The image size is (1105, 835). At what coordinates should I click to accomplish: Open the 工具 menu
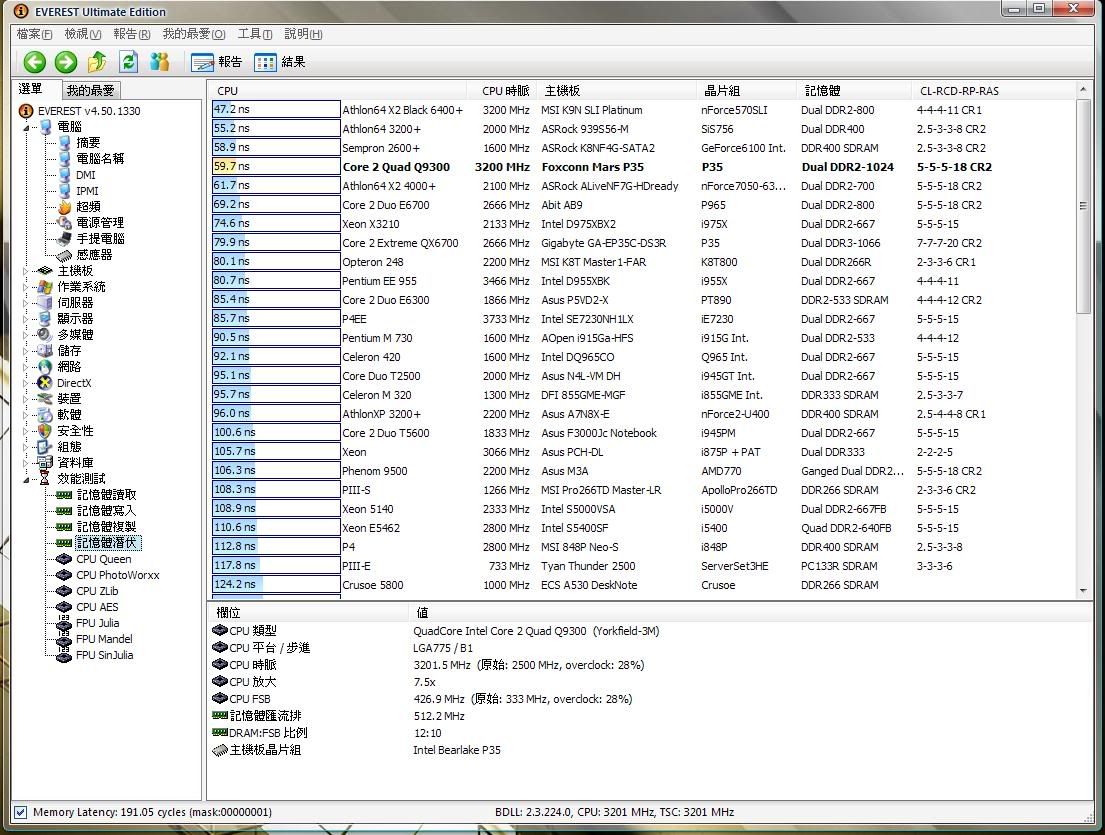(255, 34)
